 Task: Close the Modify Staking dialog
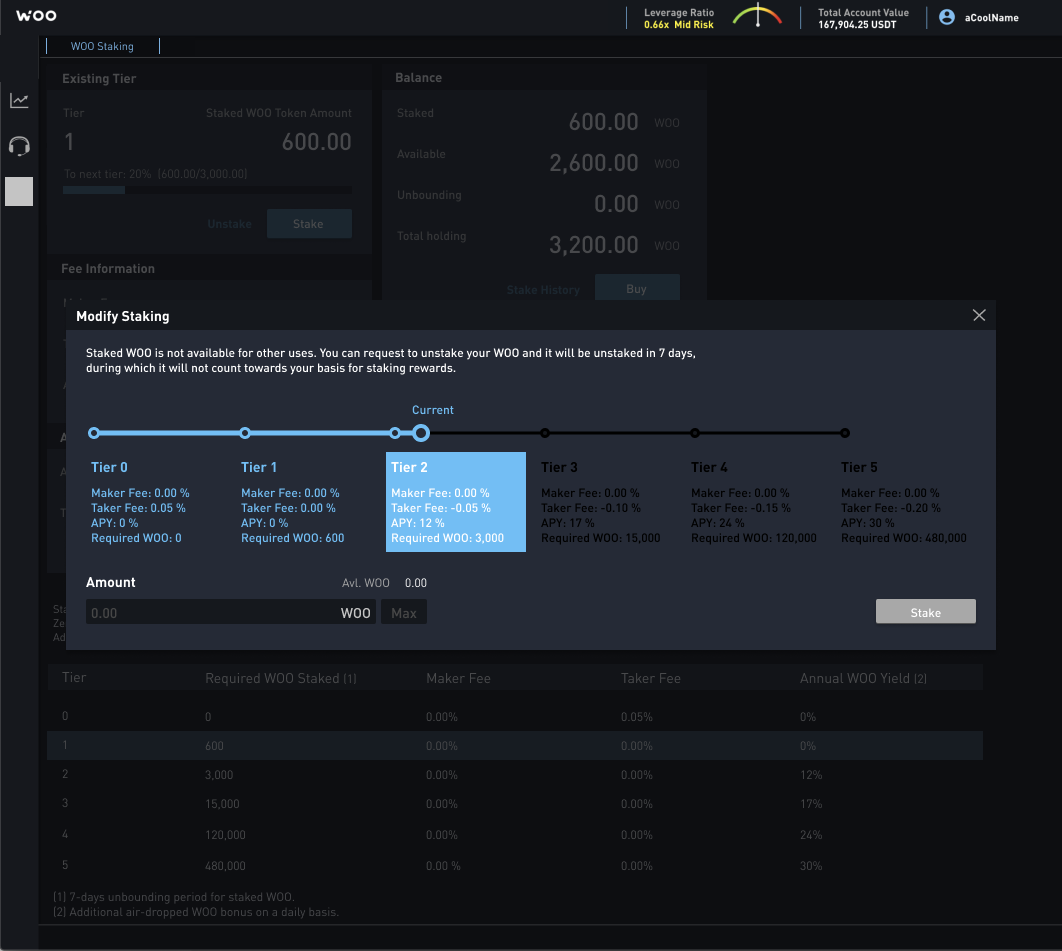(x=979, y=316)
